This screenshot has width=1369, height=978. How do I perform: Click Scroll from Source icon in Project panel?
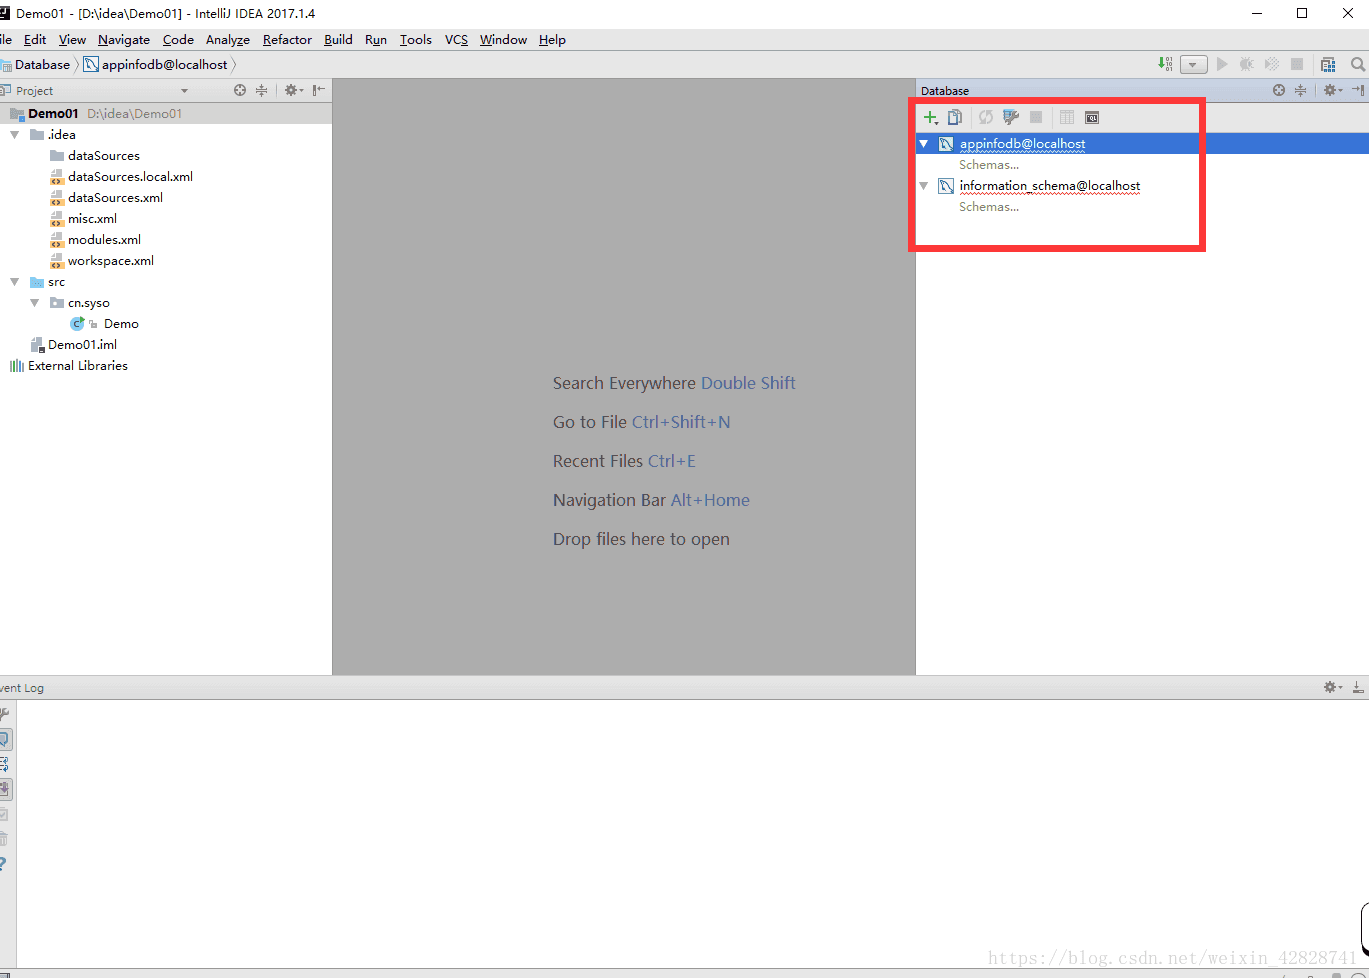pos(240,90)
